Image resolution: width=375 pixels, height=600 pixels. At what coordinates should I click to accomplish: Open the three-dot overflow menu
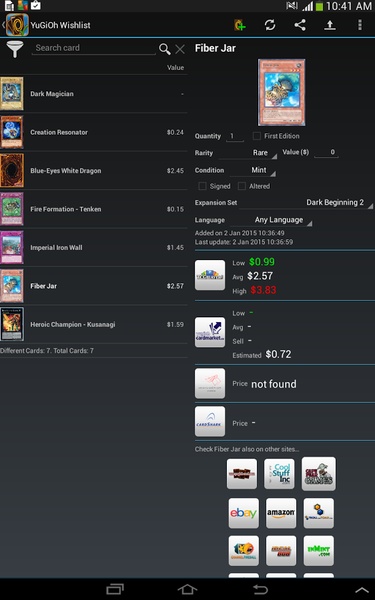coord(360,25)
